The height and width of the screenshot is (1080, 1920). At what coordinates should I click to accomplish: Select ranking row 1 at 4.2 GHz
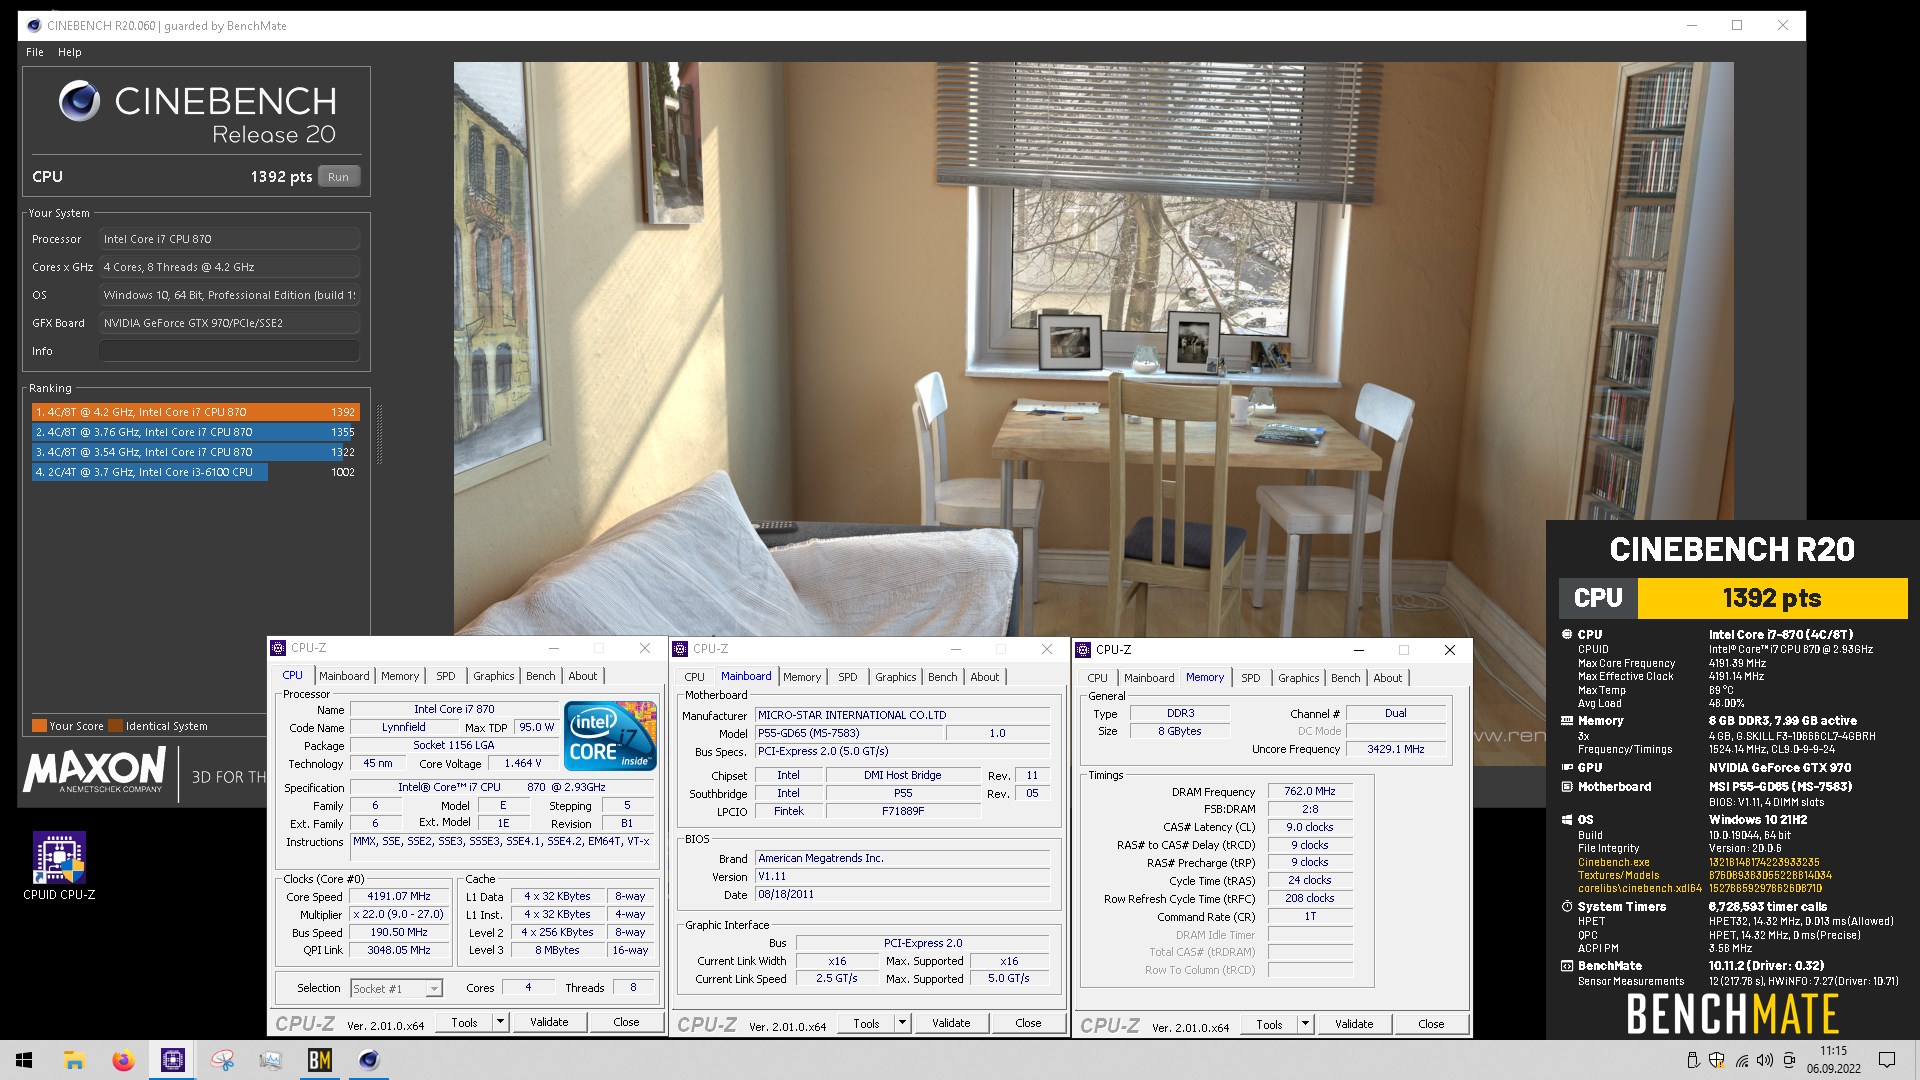(x=195, y=412)
